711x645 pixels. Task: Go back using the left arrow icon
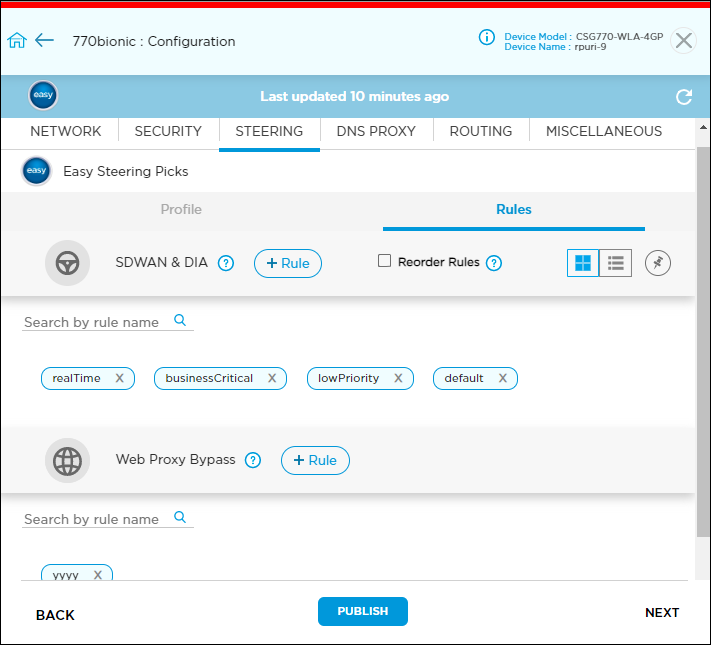pyautogui.click(x=44, y=41)
